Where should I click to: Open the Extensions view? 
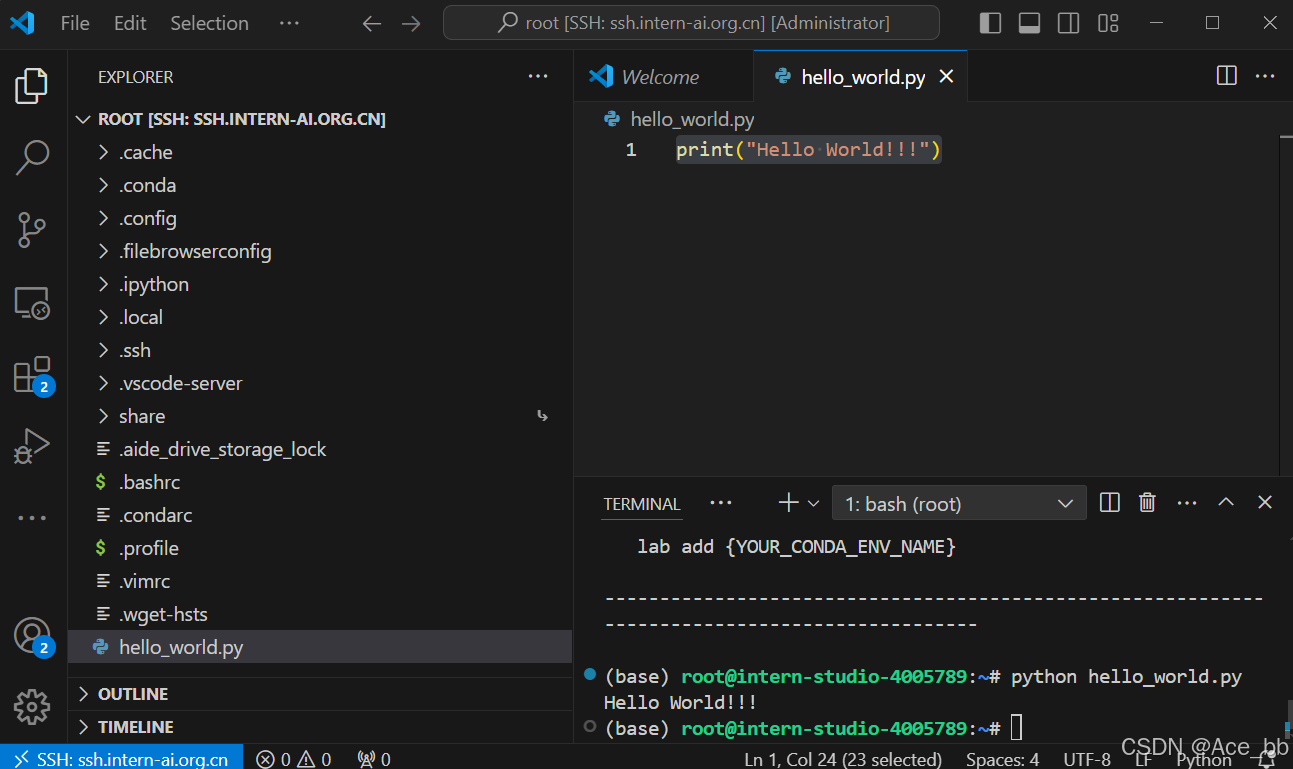coord(32,375)
